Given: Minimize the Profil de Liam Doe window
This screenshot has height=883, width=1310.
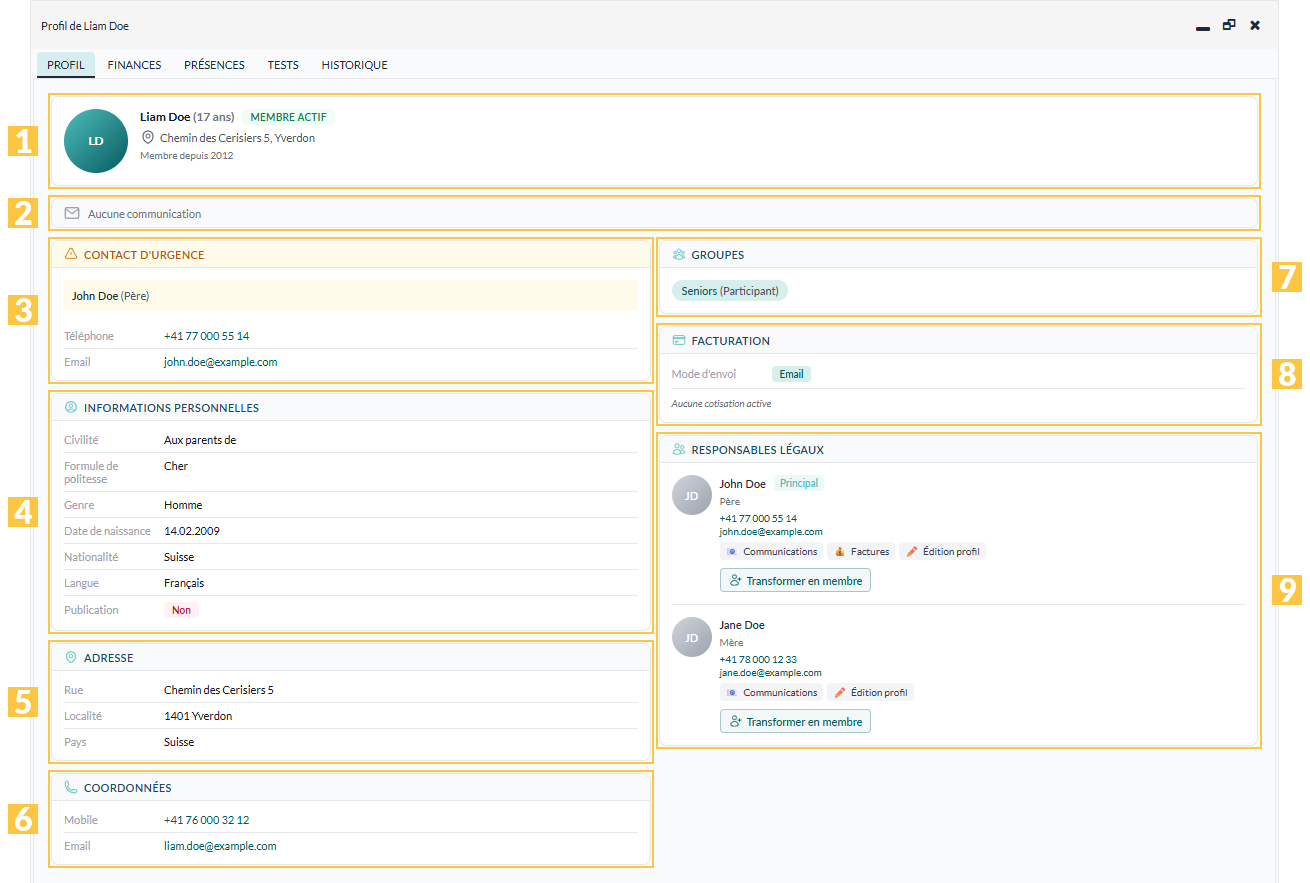Looking at the screenshot, I should 1203,27.
